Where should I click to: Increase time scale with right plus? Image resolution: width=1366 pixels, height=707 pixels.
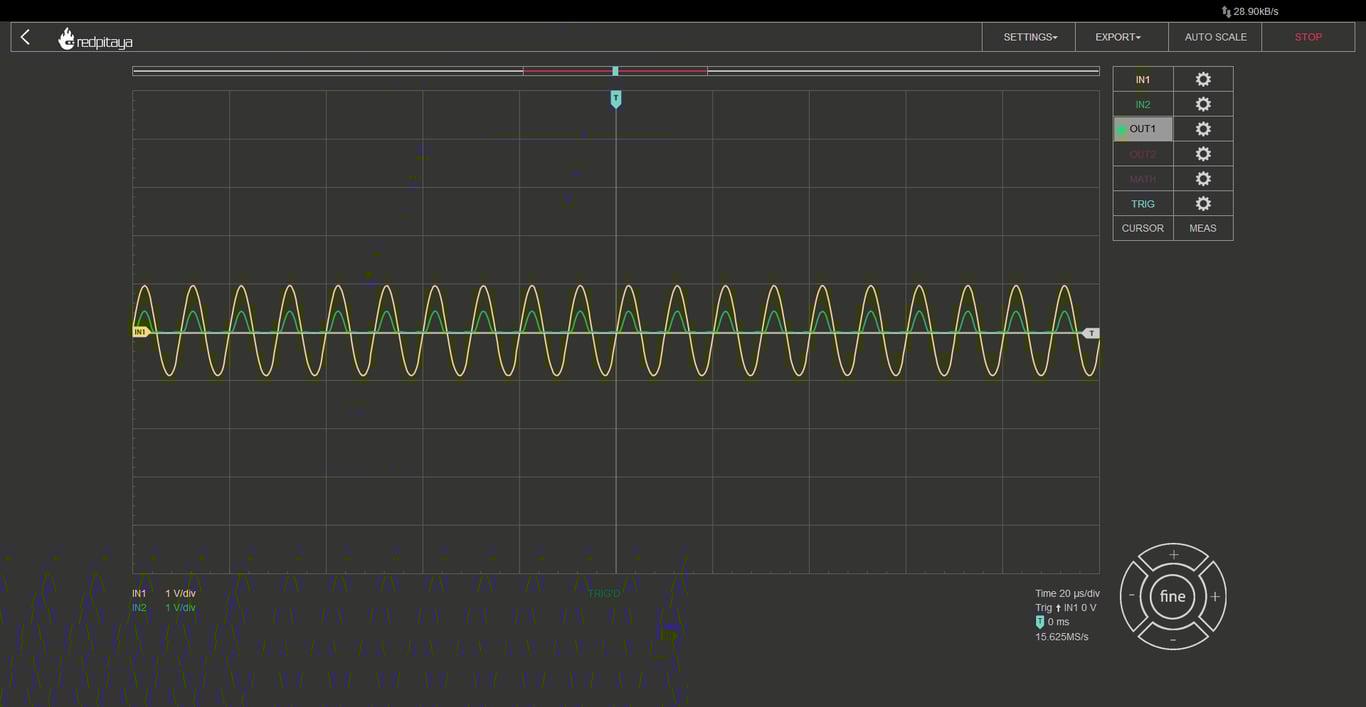tap(1215, 597)
